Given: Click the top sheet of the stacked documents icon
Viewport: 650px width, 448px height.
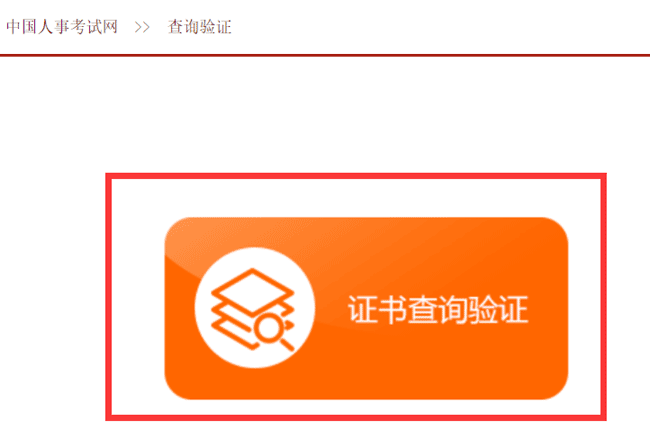Looking at the screenshot, I should pyautogui.click(x=252, y=291).
